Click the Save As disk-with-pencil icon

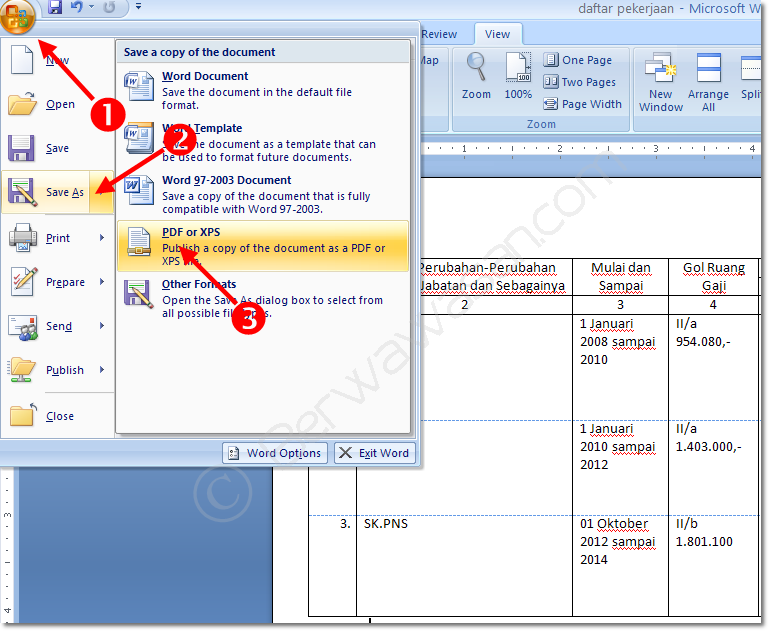22,192
